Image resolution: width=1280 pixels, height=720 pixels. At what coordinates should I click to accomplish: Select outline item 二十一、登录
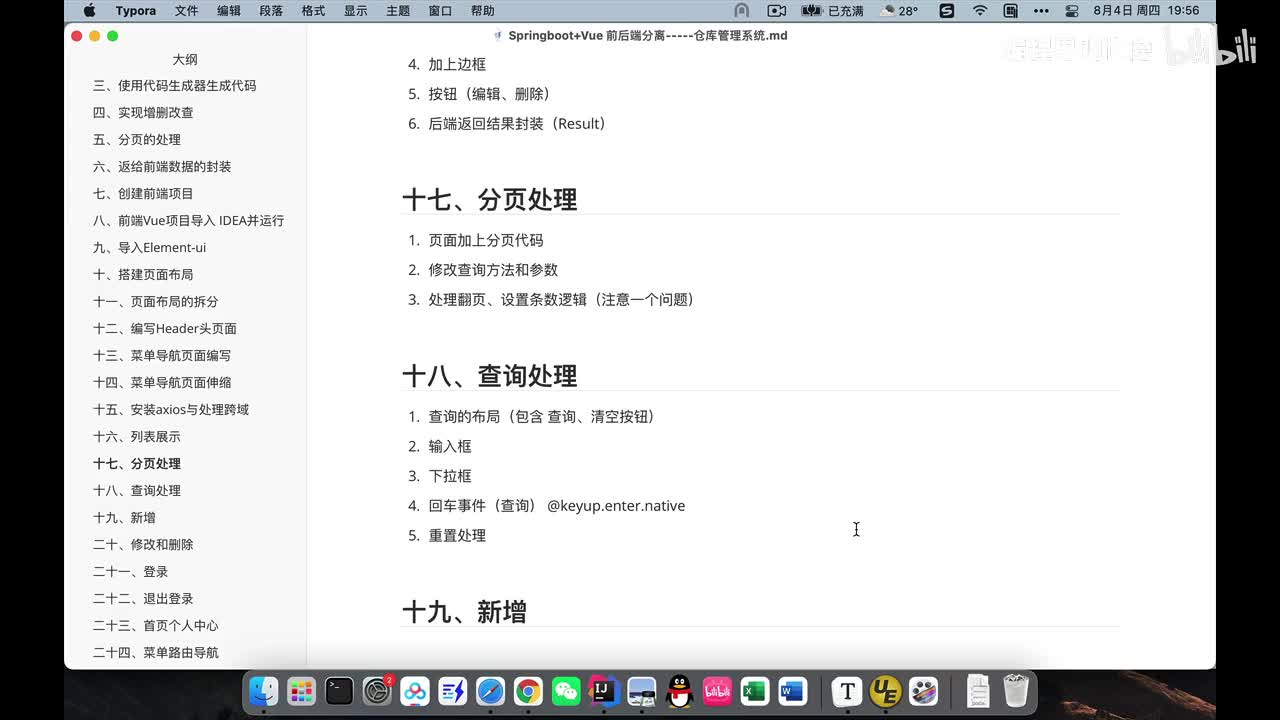tap(130, 572)
